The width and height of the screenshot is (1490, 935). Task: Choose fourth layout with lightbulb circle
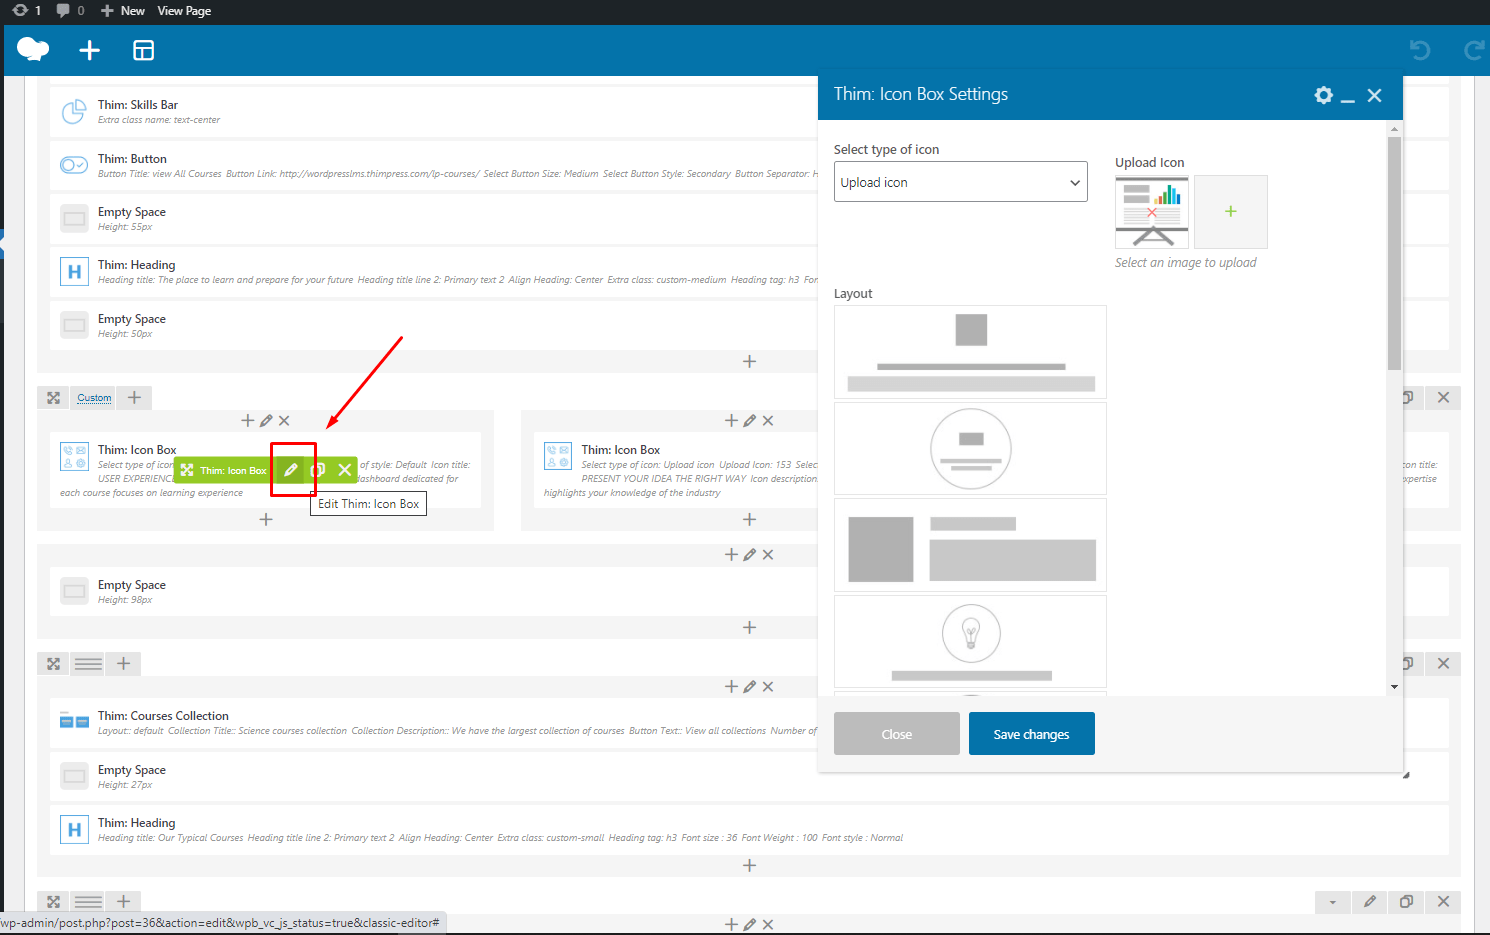coord(970,641)
